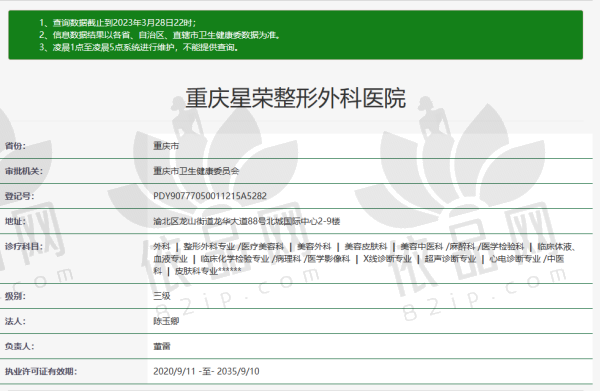Image resolution: width=600 pixels, height=391 pixels.
Task: Click X线诊断专业 in the department list
Action: pyautogui.click(x=387, y=259)
